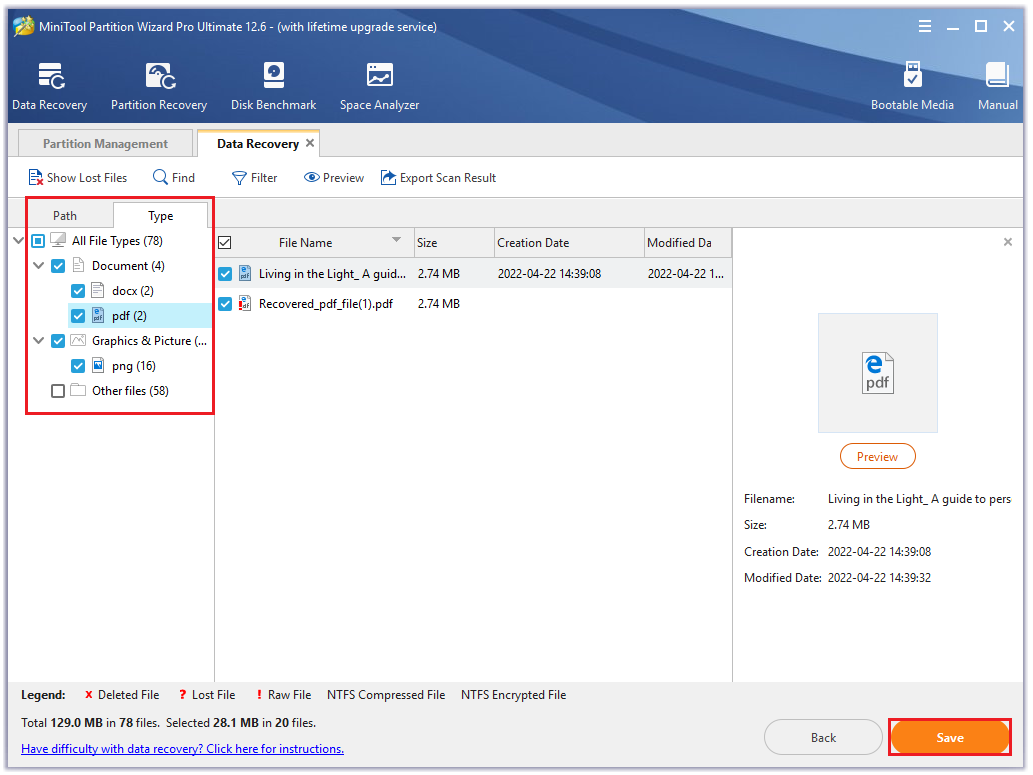This screenshot has width=1033, height=775.
Task: Click the Back button
Action: coord(823,737)
